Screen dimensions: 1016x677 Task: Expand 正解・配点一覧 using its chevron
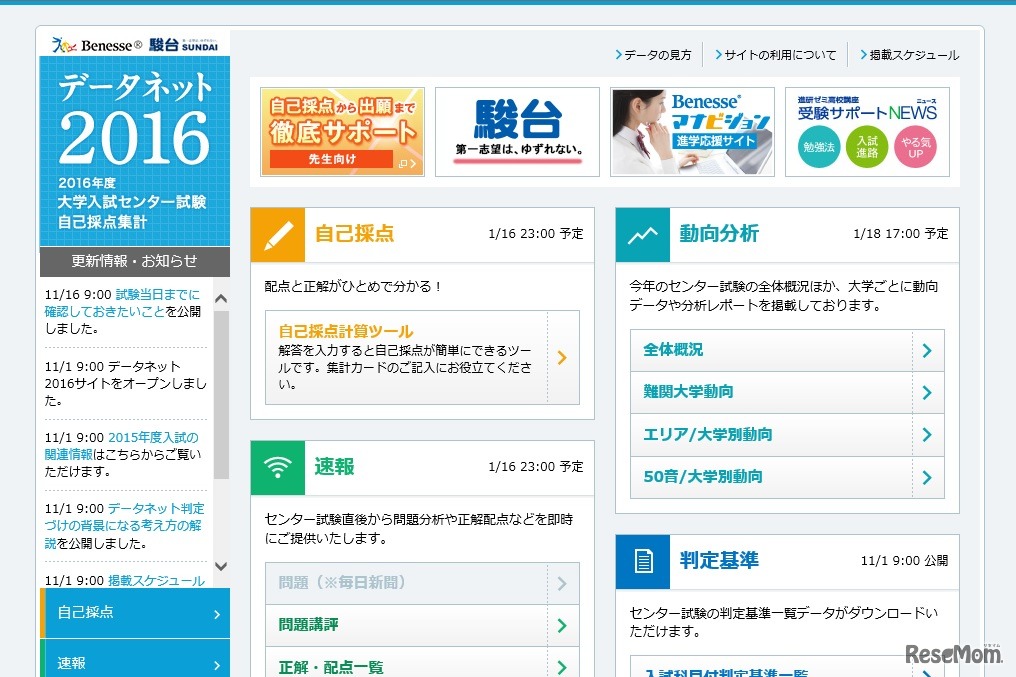tap(565, 665)
